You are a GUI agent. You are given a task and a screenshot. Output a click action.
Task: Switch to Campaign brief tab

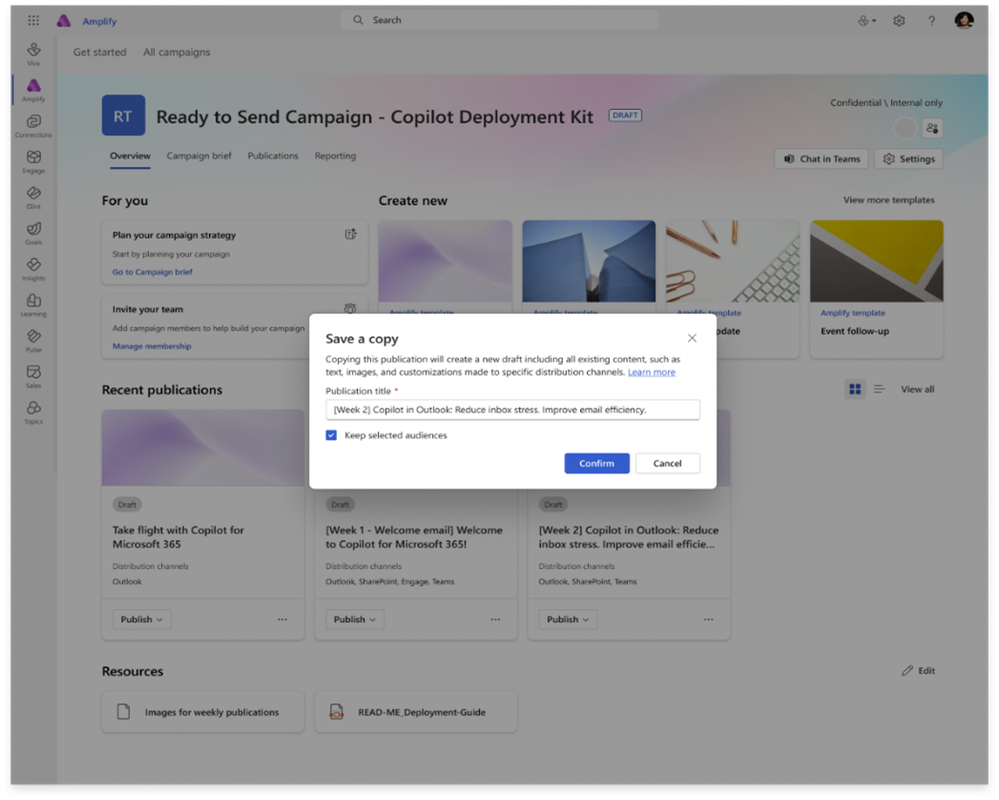pyautogui.click(x=199, y=156)
